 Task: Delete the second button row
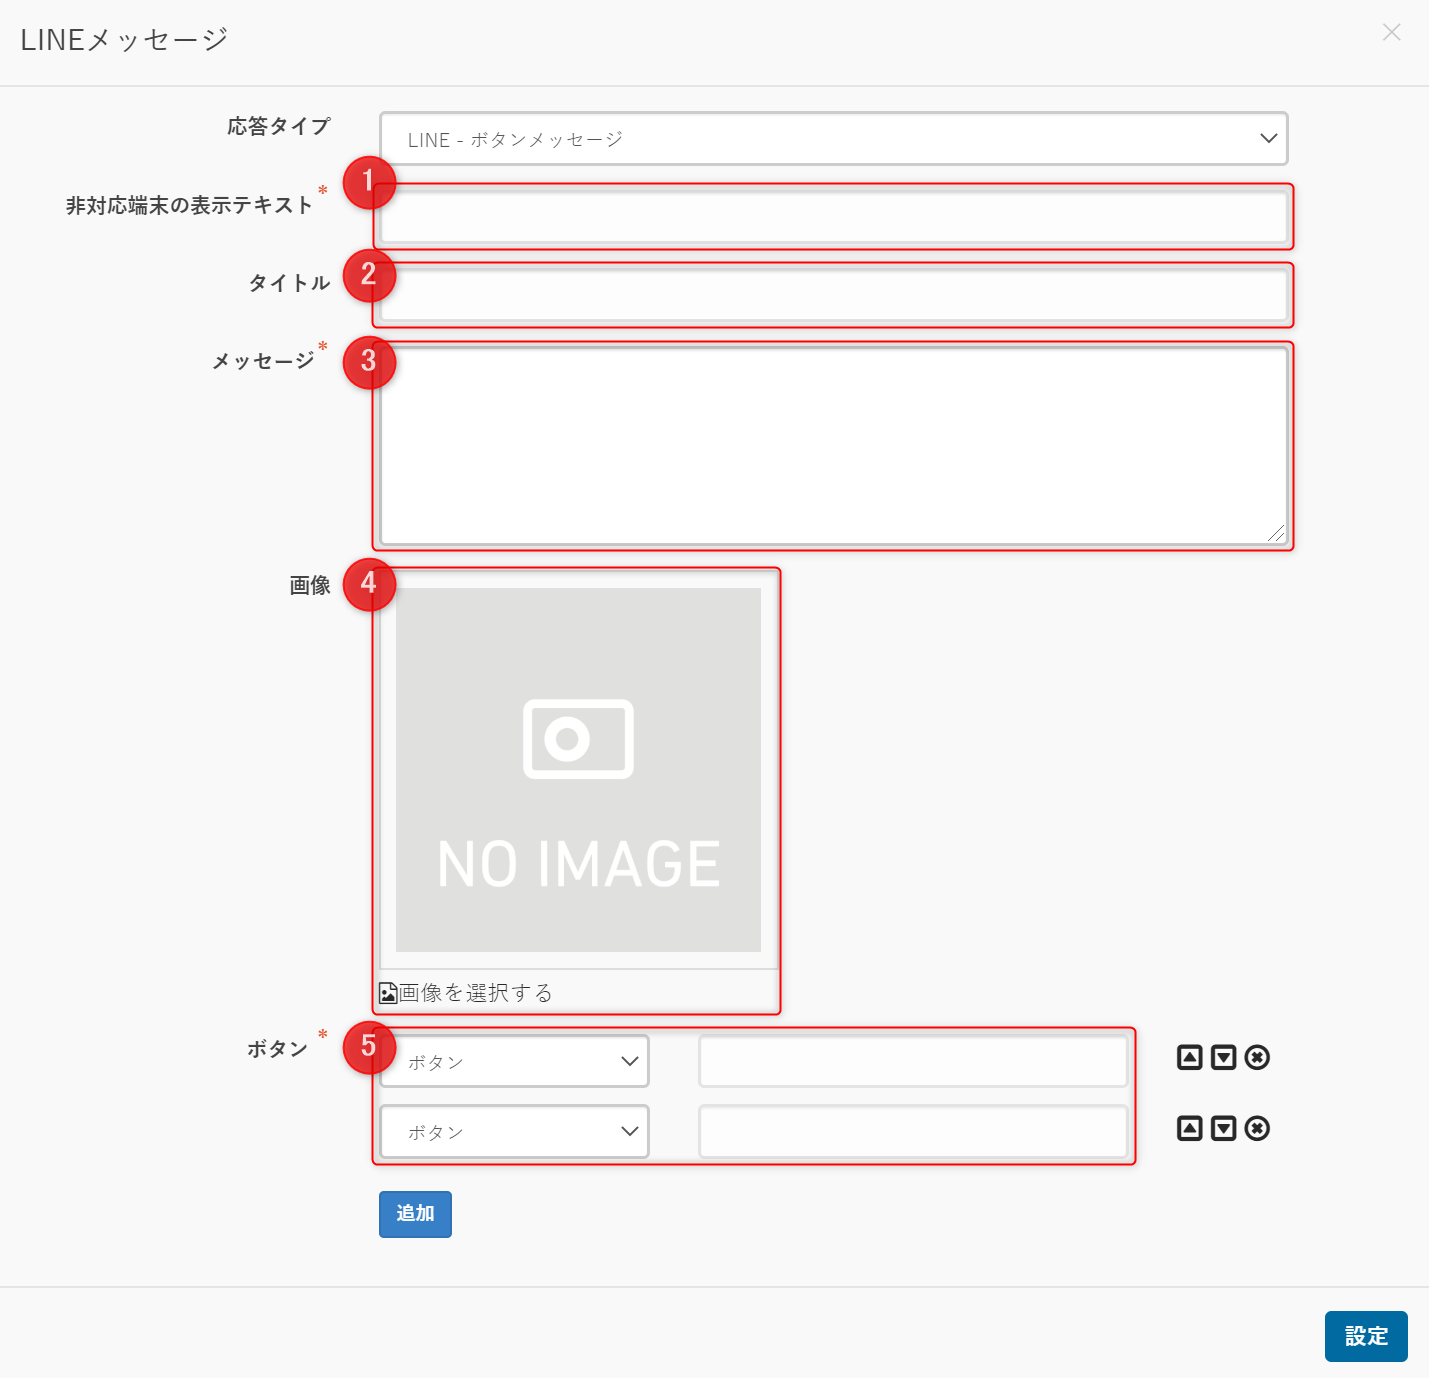[1257, 1128]
